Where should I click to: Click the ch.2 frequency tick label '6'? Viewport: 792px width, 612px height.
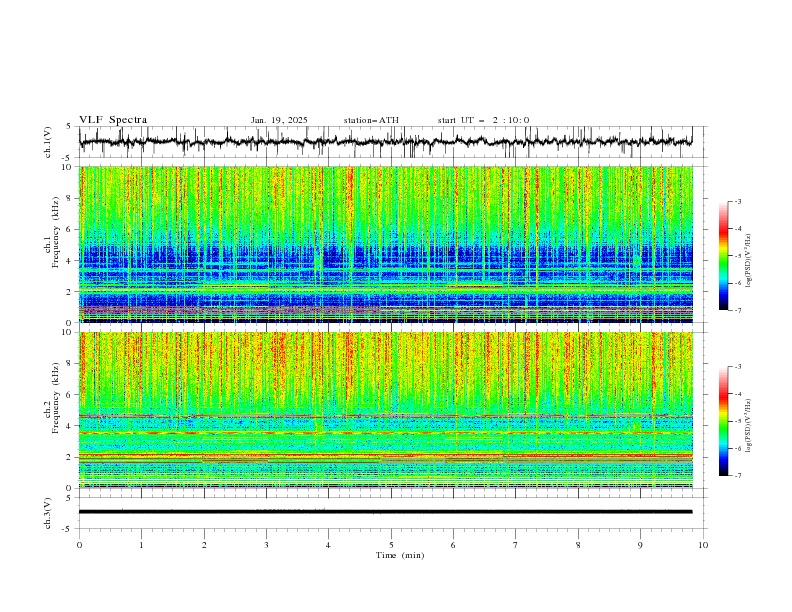(x=70, y=395)
